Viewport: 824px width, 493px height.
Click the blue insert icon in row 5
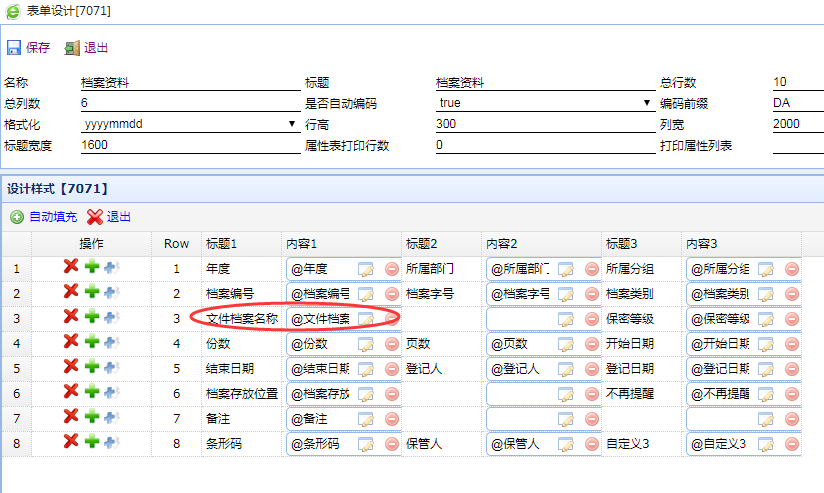point(110,366)
